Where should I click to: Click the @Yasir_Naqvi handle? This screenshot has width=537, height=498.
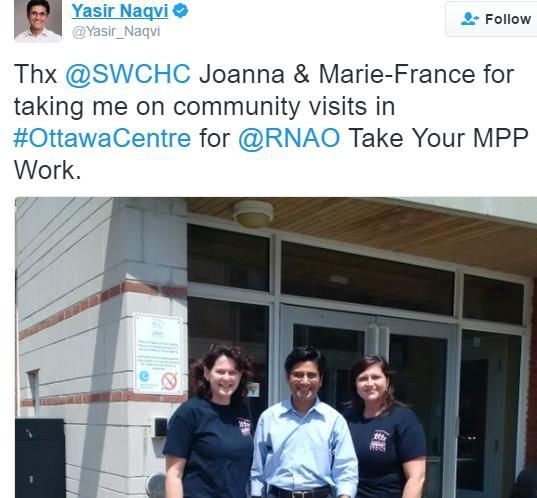pyautogui.click(x=116, y=32)
